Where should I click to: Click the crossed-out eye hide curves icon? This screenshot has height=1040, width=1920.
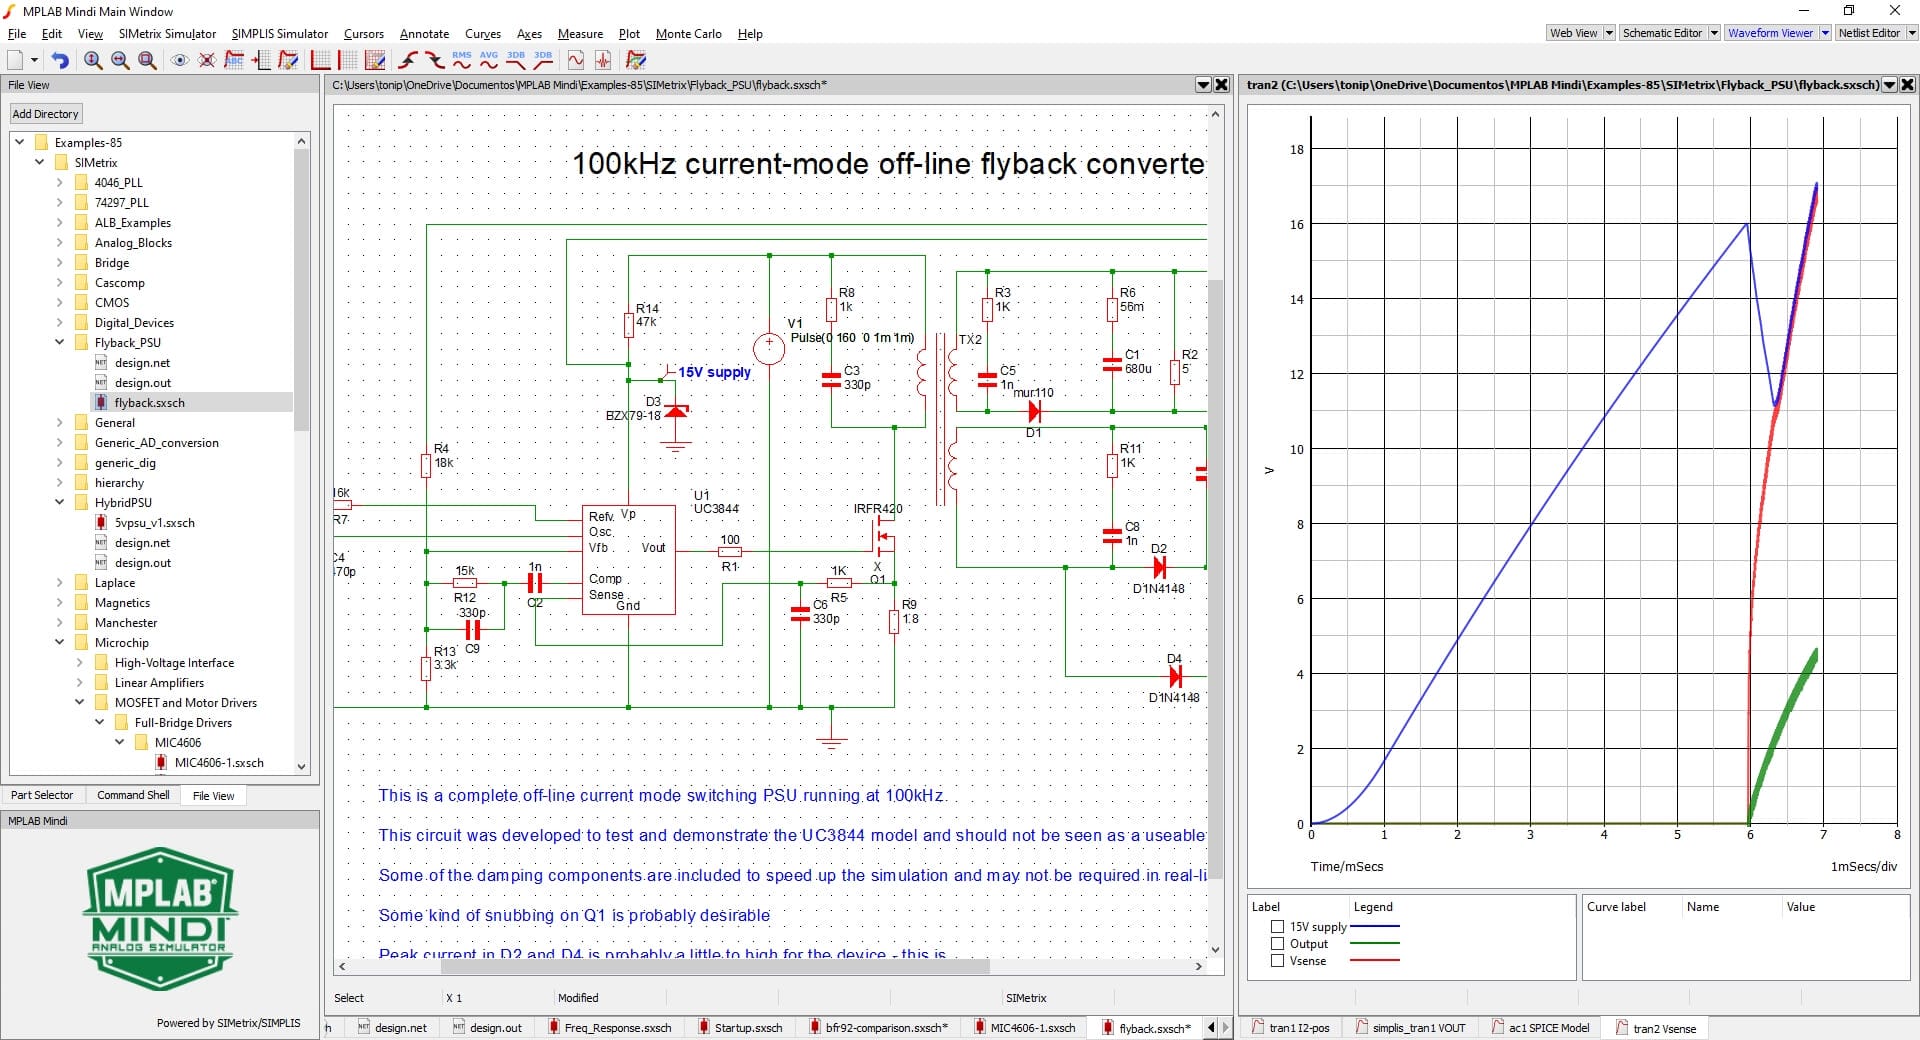coord(207,61)
